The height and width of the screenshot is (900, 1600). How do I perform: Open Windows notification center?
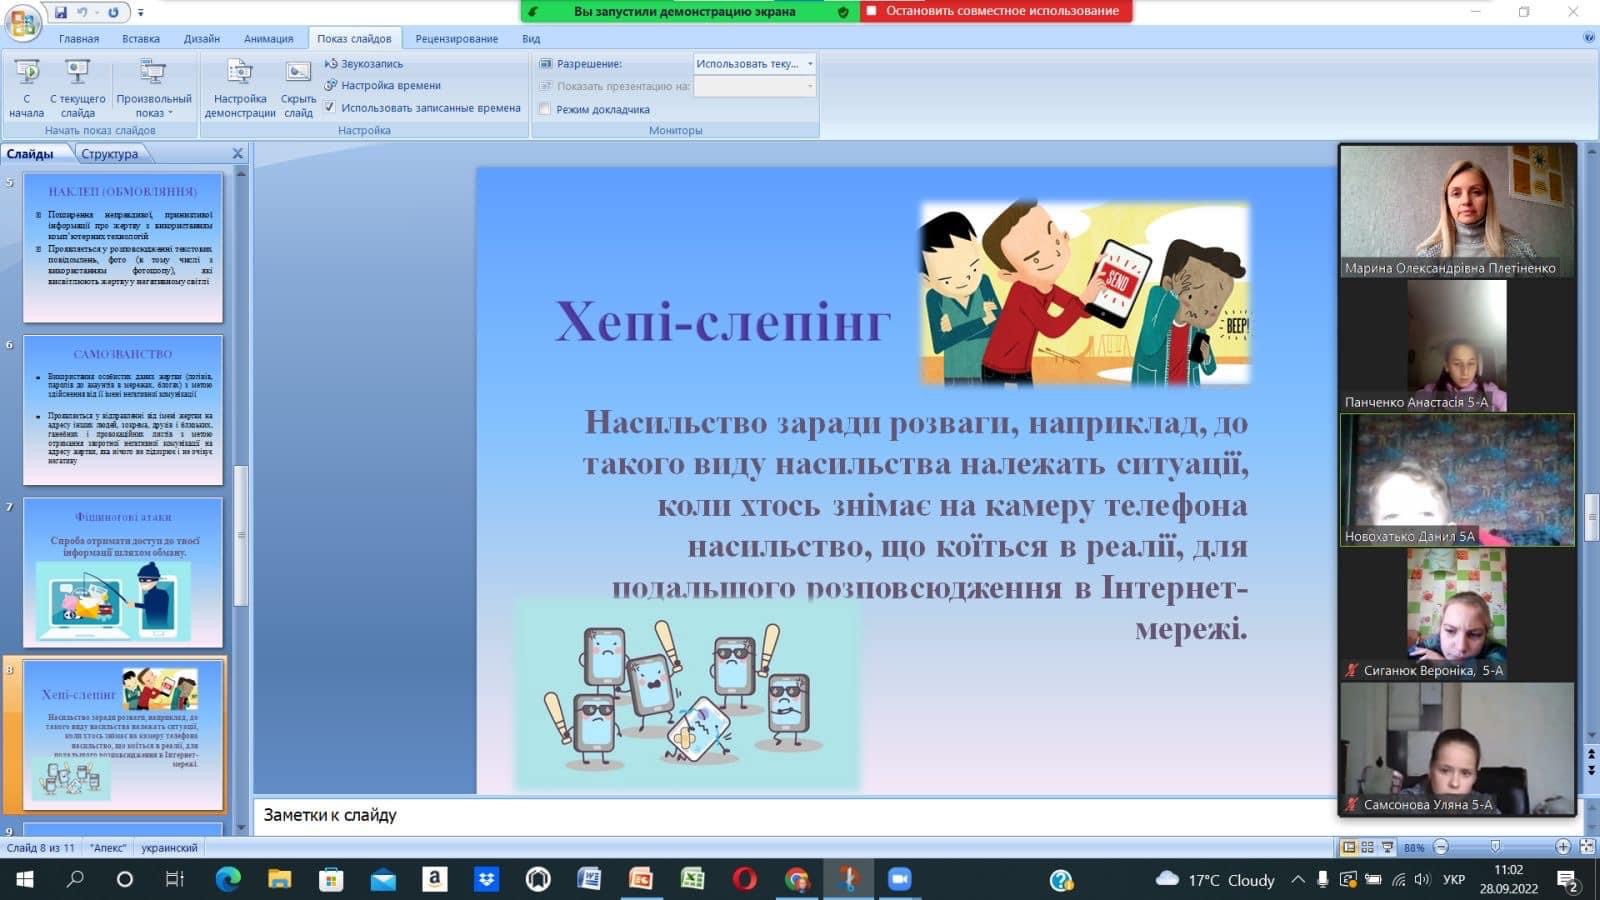1568,880
